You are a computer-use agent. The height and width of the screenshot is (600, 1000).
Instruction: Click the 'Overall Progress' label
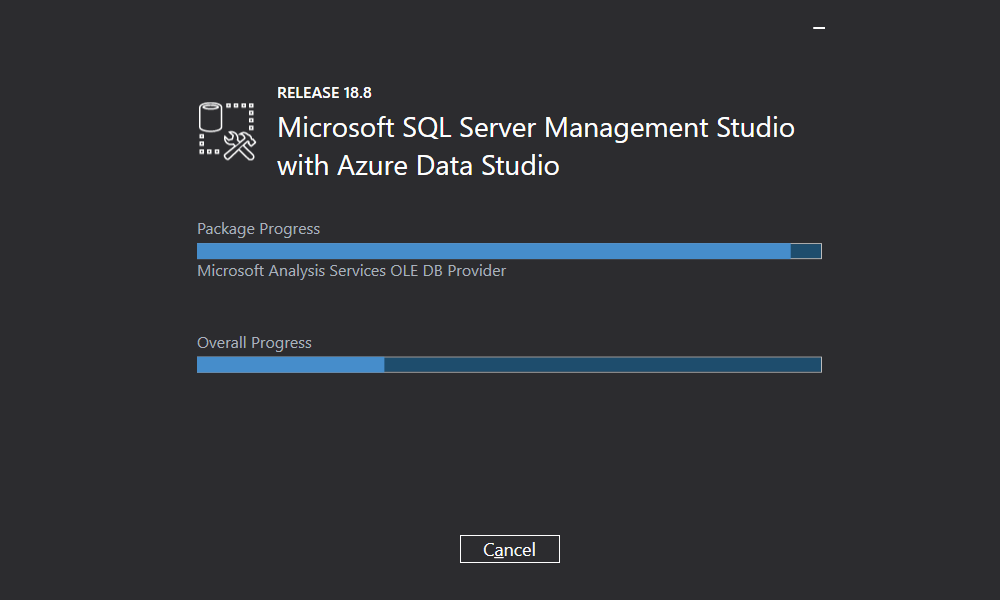[254, 343]
